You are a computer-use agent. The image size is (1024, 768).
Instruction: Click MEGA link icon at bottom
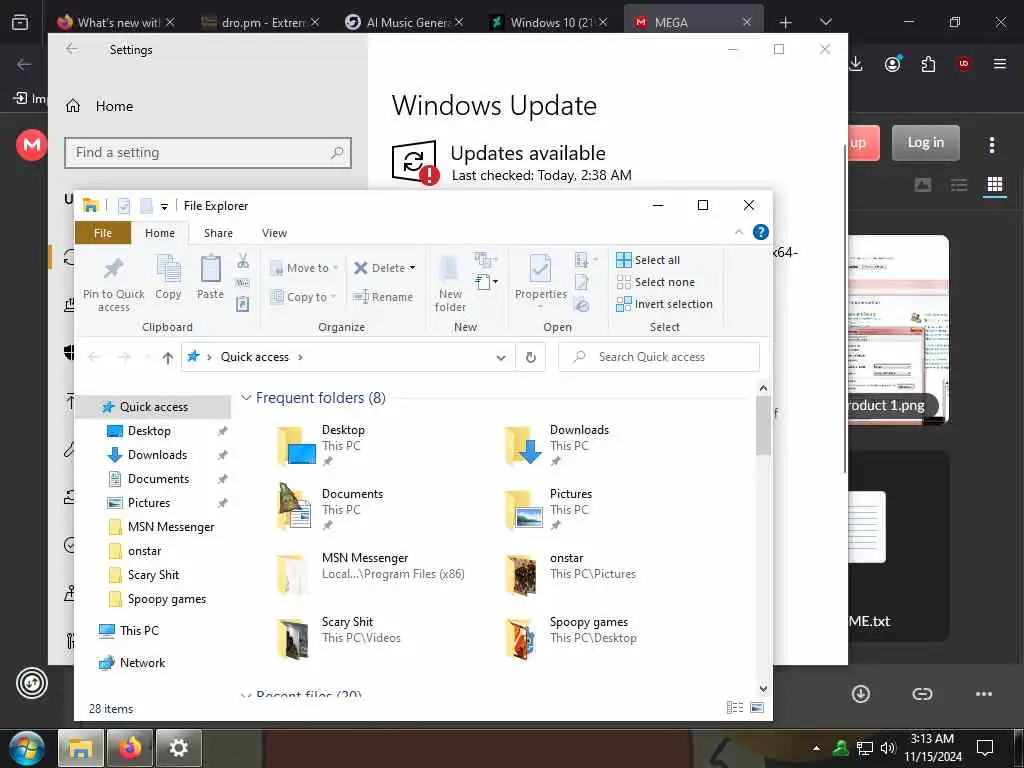pos(922,694)
